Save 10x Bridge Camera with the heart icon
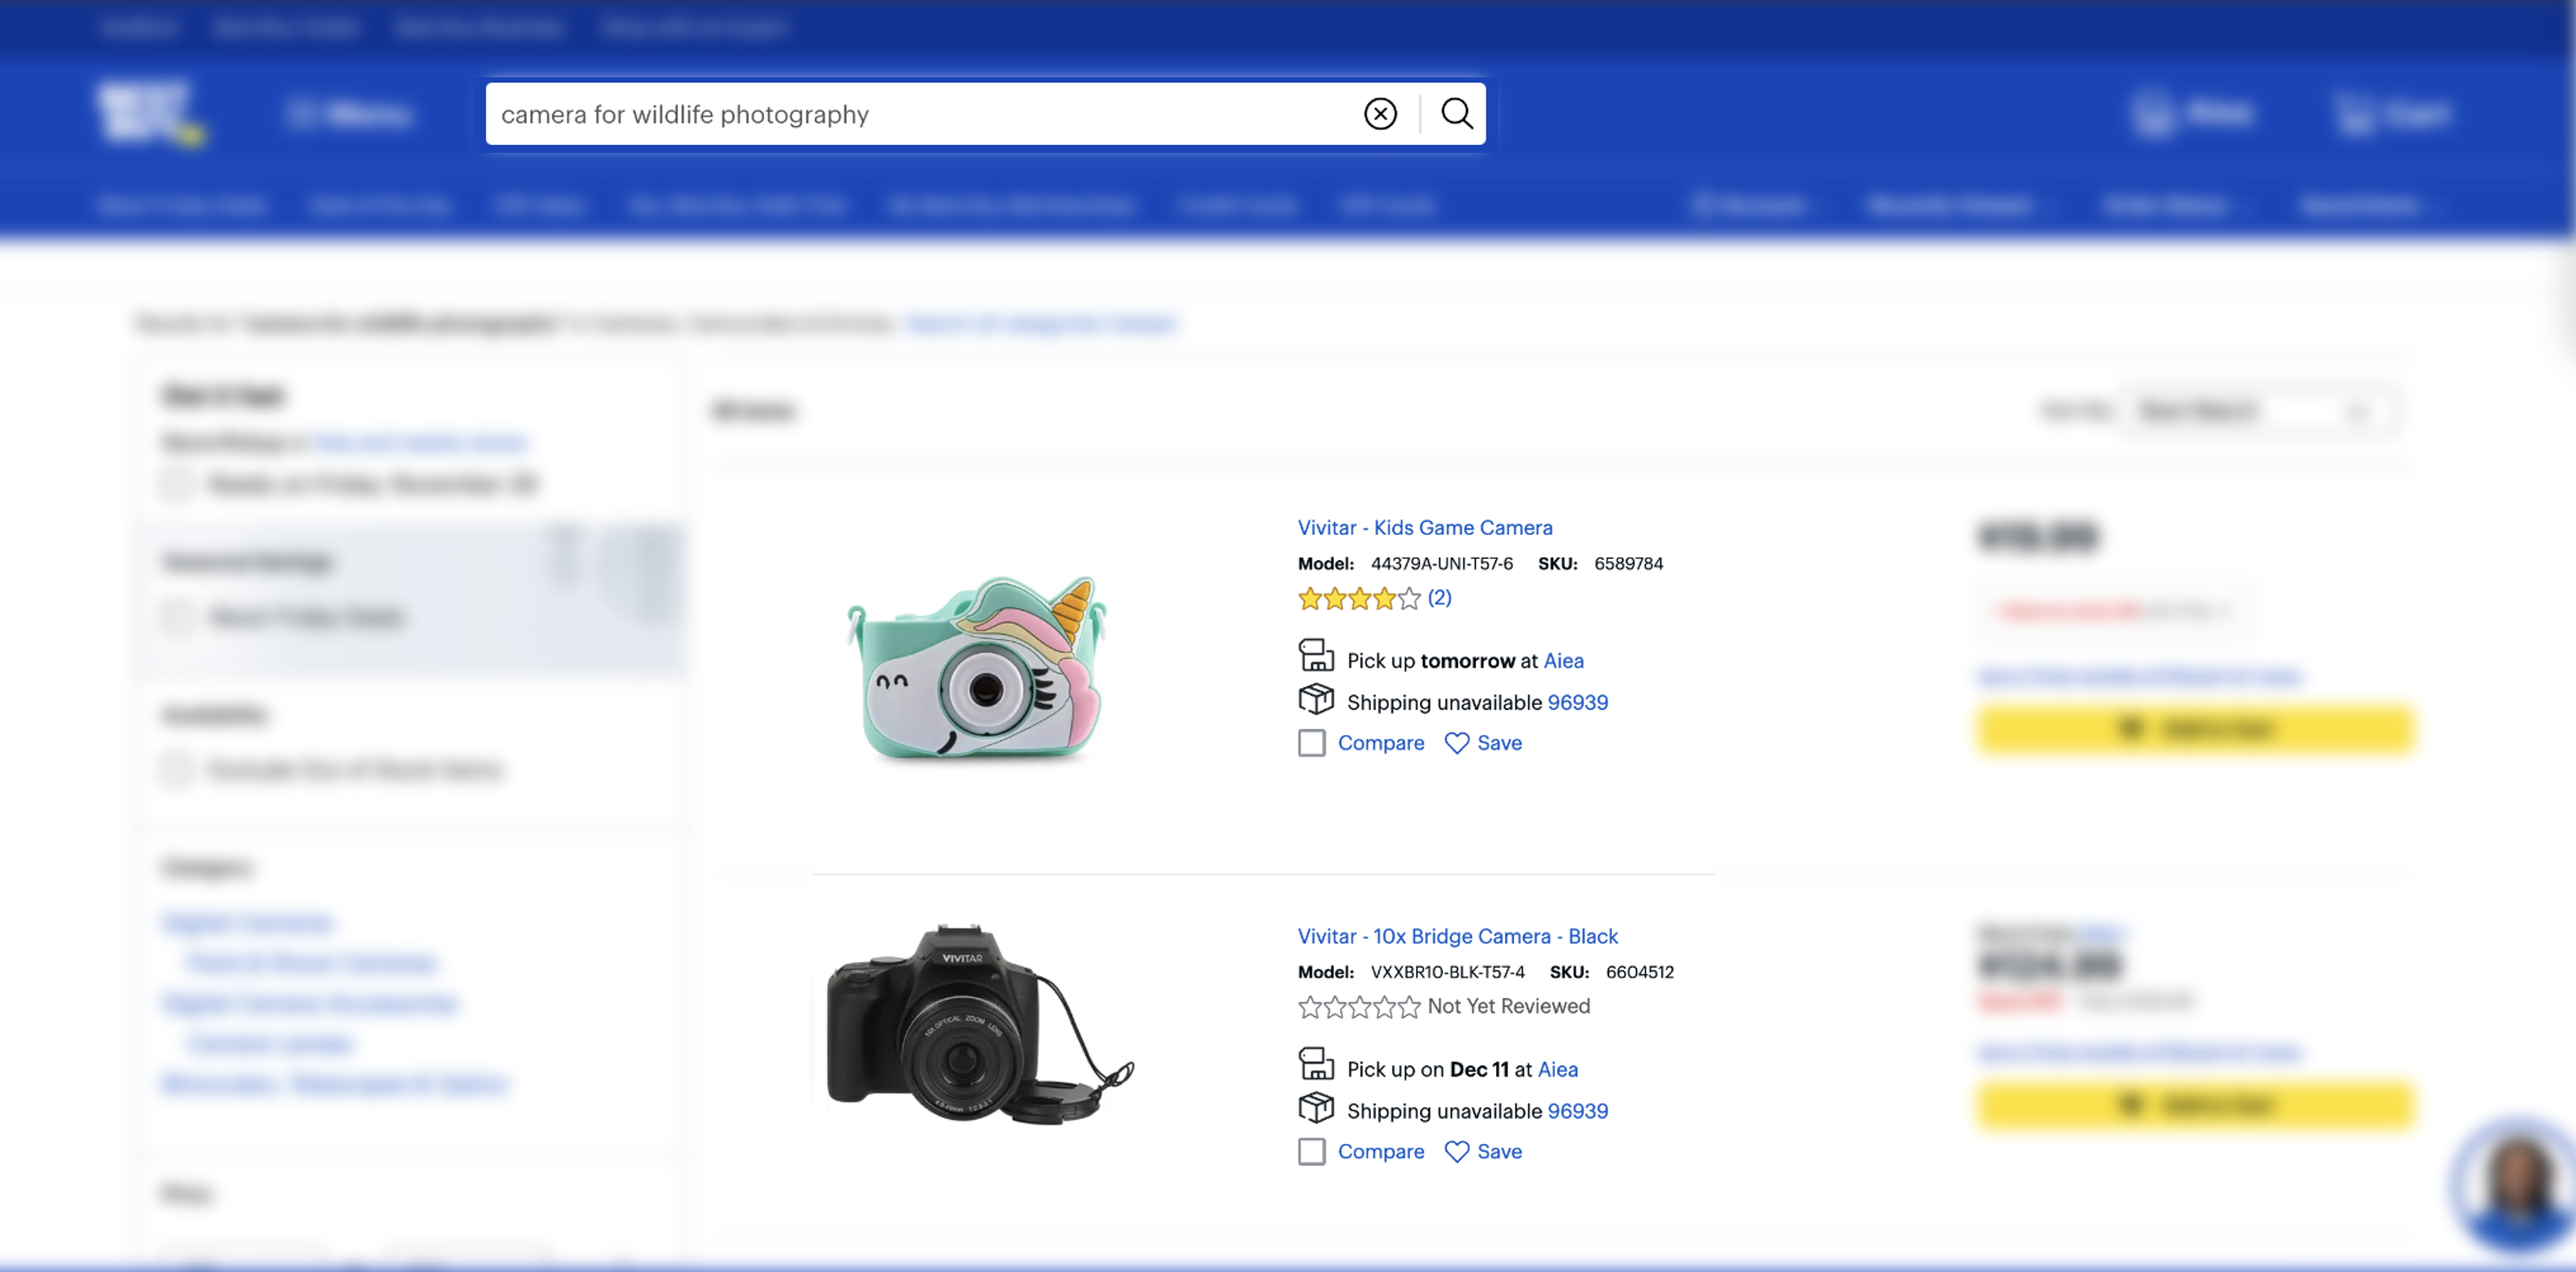 tap(1456, 1152)
